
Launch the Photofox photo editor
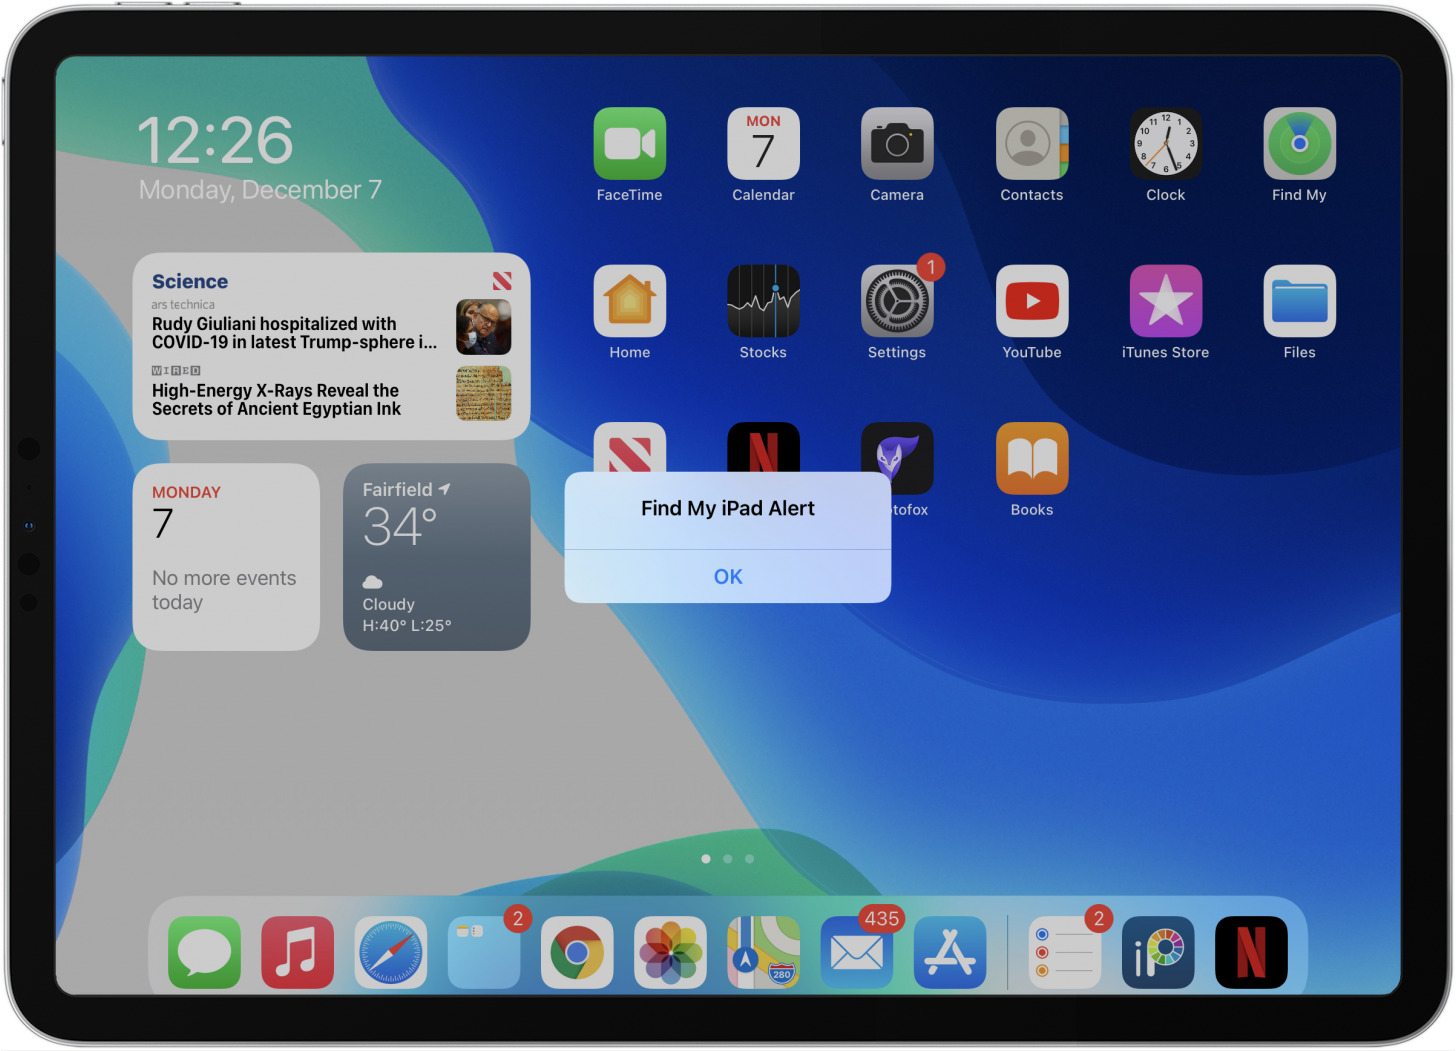click(897, 458)
